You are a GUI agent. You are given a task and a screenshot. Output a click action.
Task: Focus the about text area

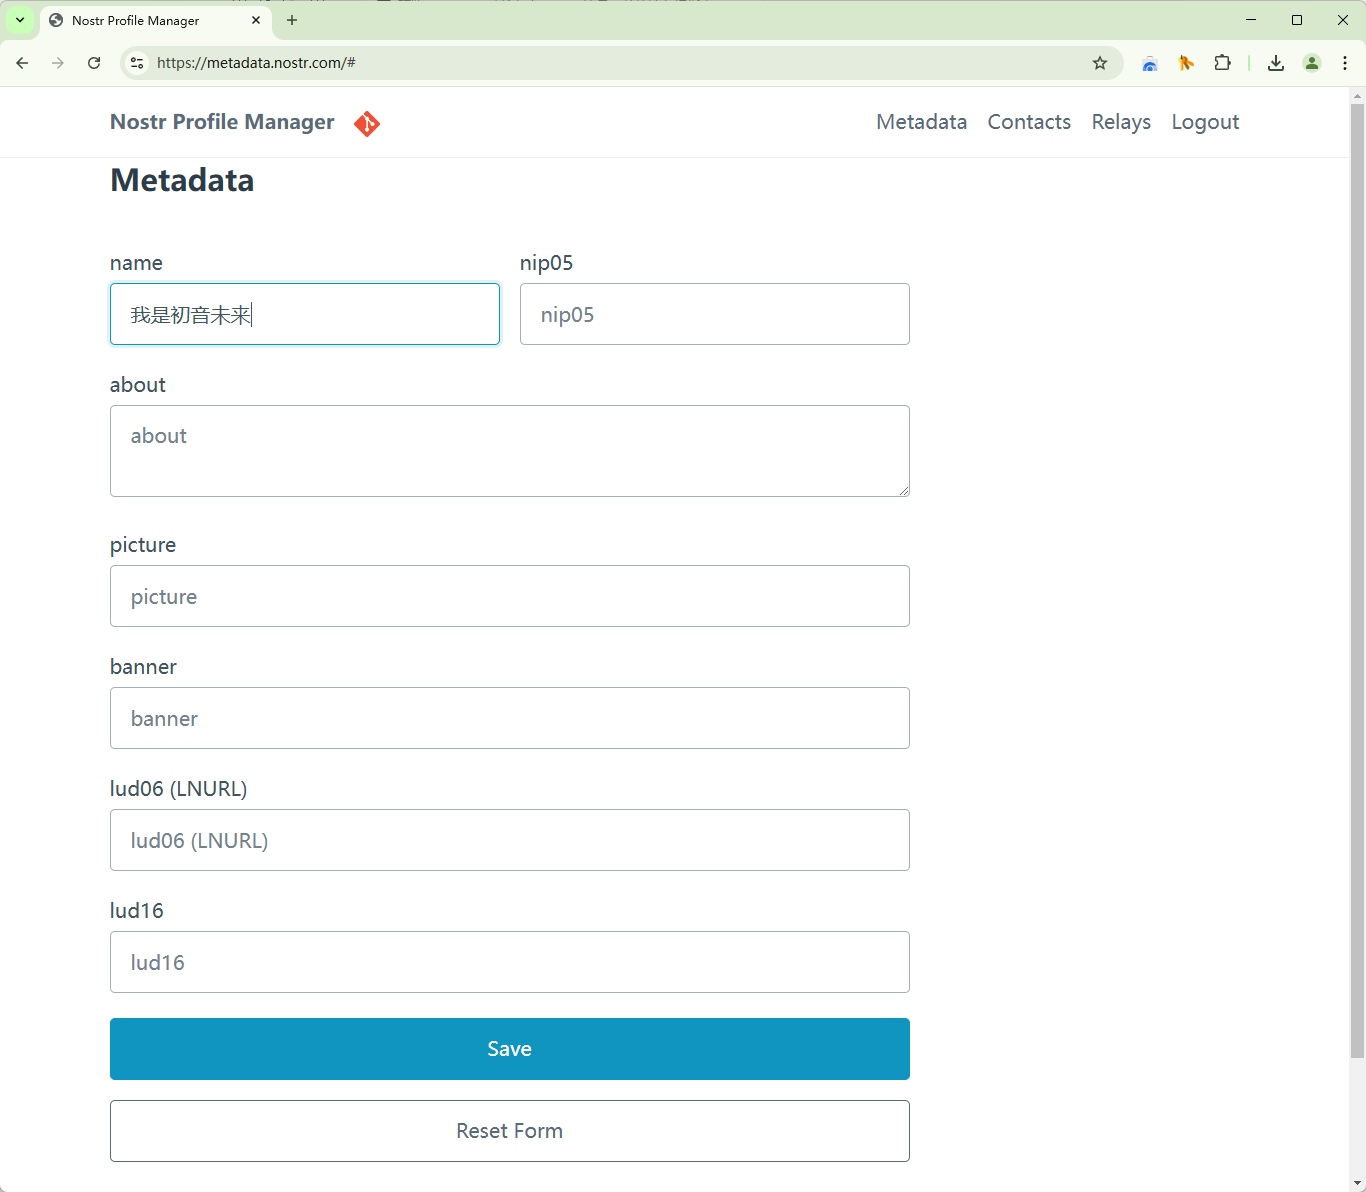pos(509,451)
